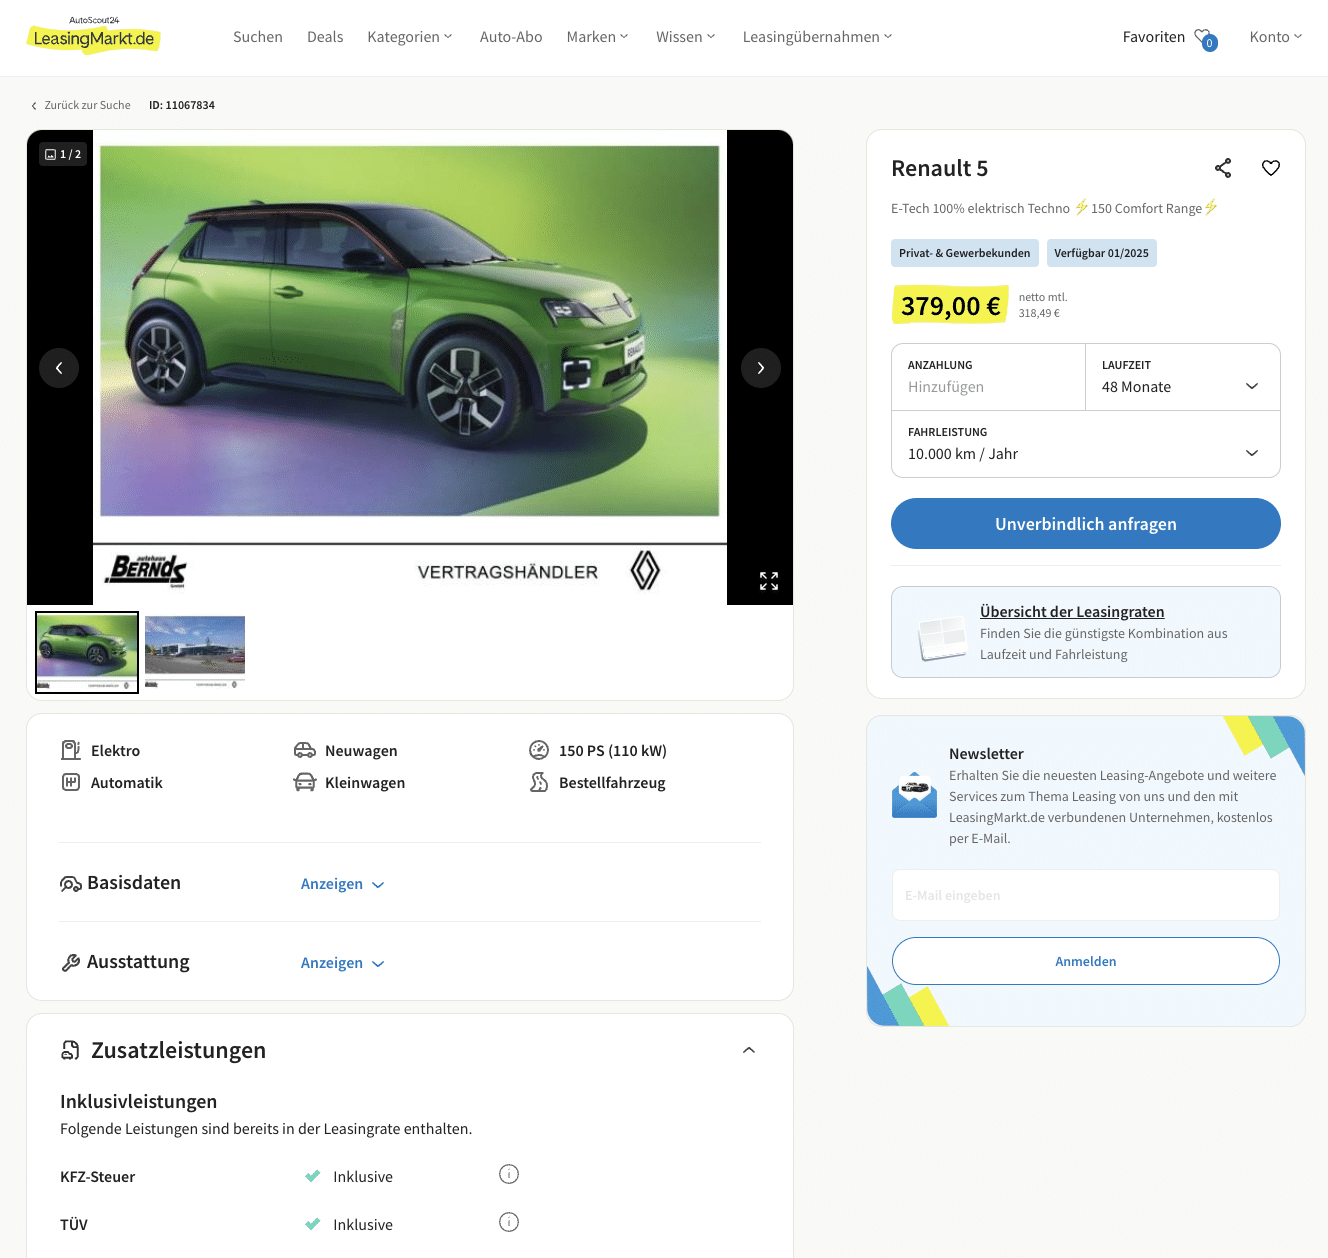Viewport: 1328px width, 1258px height.
Task: Collapse the Zusatzleistungen section
Action: (x=749, y=1050)
